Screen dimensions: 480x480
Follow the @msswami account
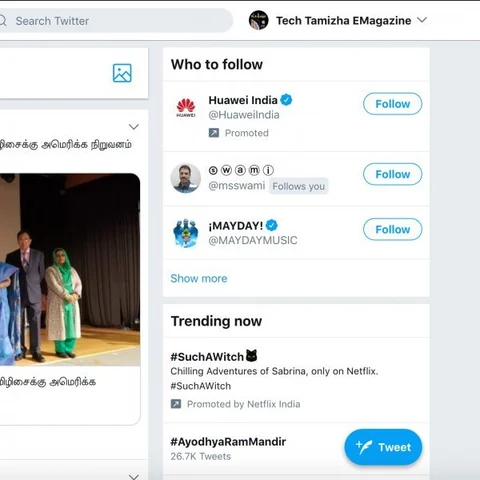point(392,174)
